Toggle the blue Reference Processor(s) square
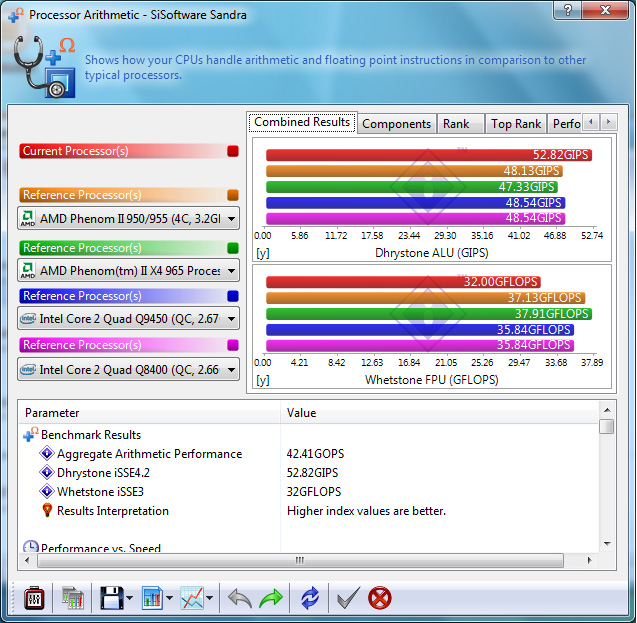The image size is (637, 623). click(x=233, y=296)
